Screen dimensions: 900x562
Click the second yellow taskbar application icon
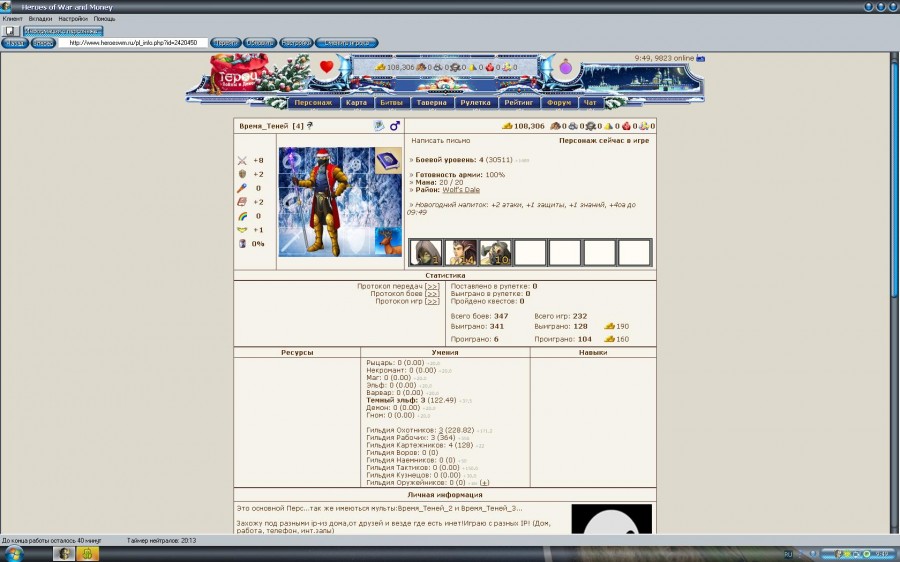click(x=88, y=553)
